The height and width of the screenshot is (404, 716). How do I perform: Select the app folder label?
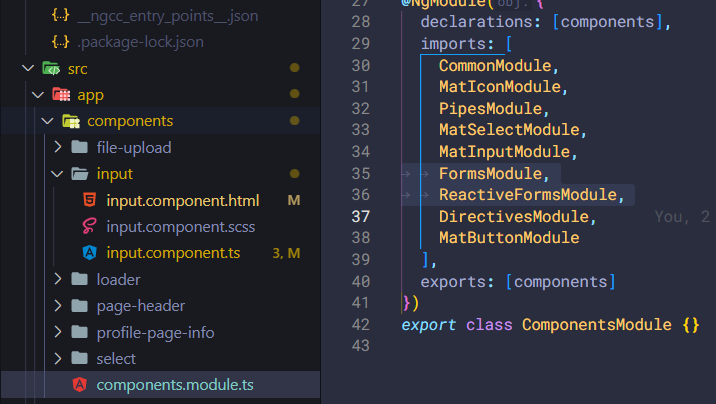point(90,95)
